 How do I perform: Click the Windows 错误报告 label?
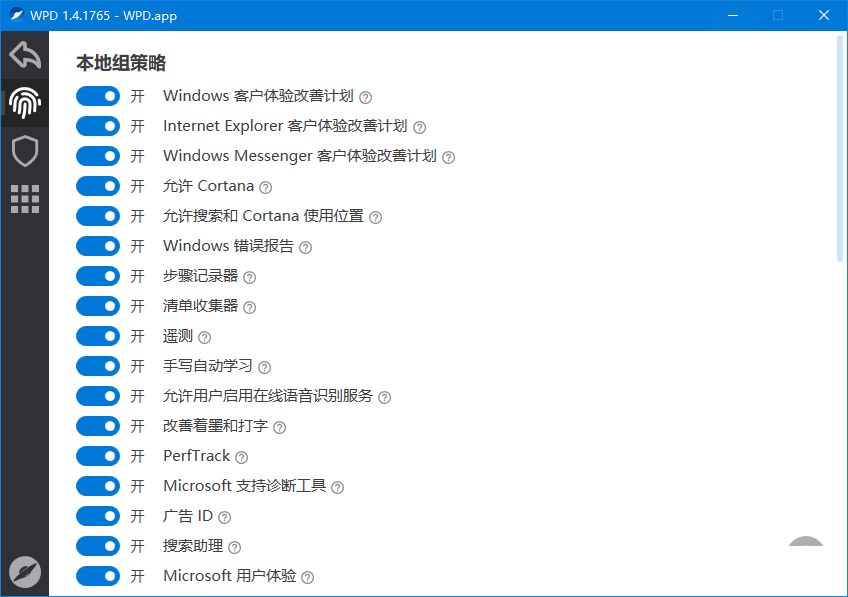[228, 246]
